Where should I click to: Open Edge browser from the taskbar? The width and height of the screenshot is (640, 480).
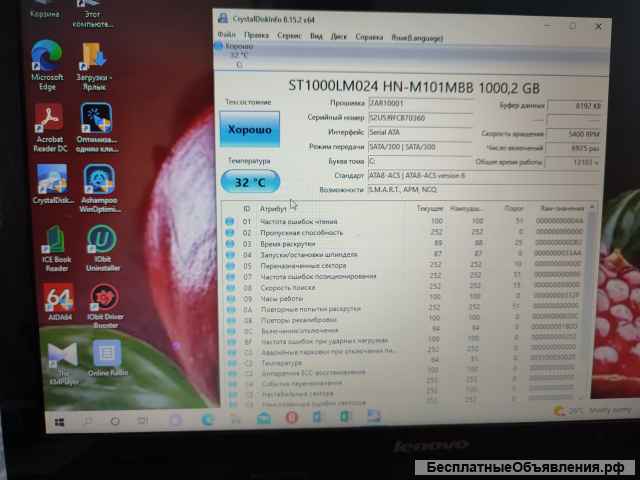[208, 419]
